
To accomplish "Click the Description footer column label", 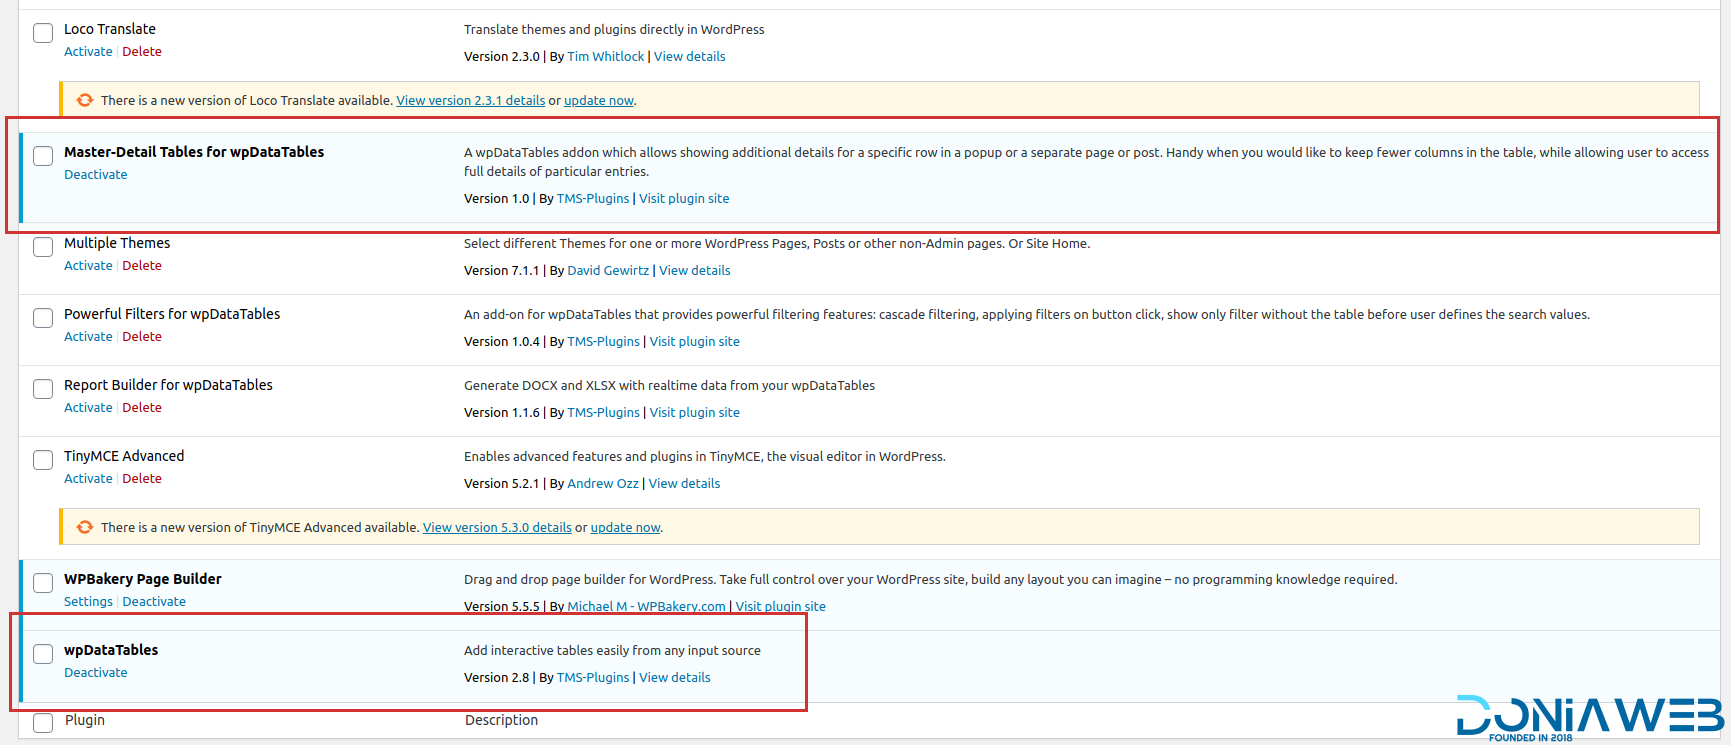I will pos(501,720).
